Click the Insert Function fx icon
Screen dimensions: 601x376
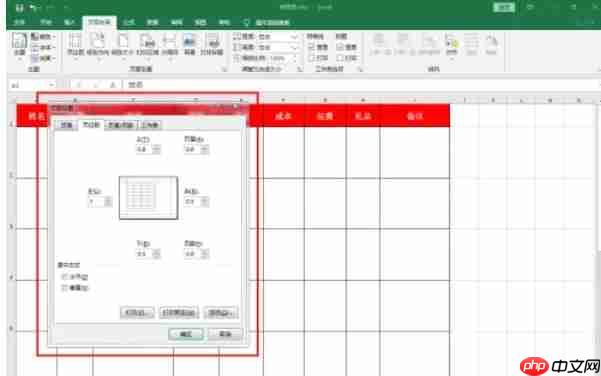(x=113, y=85)
